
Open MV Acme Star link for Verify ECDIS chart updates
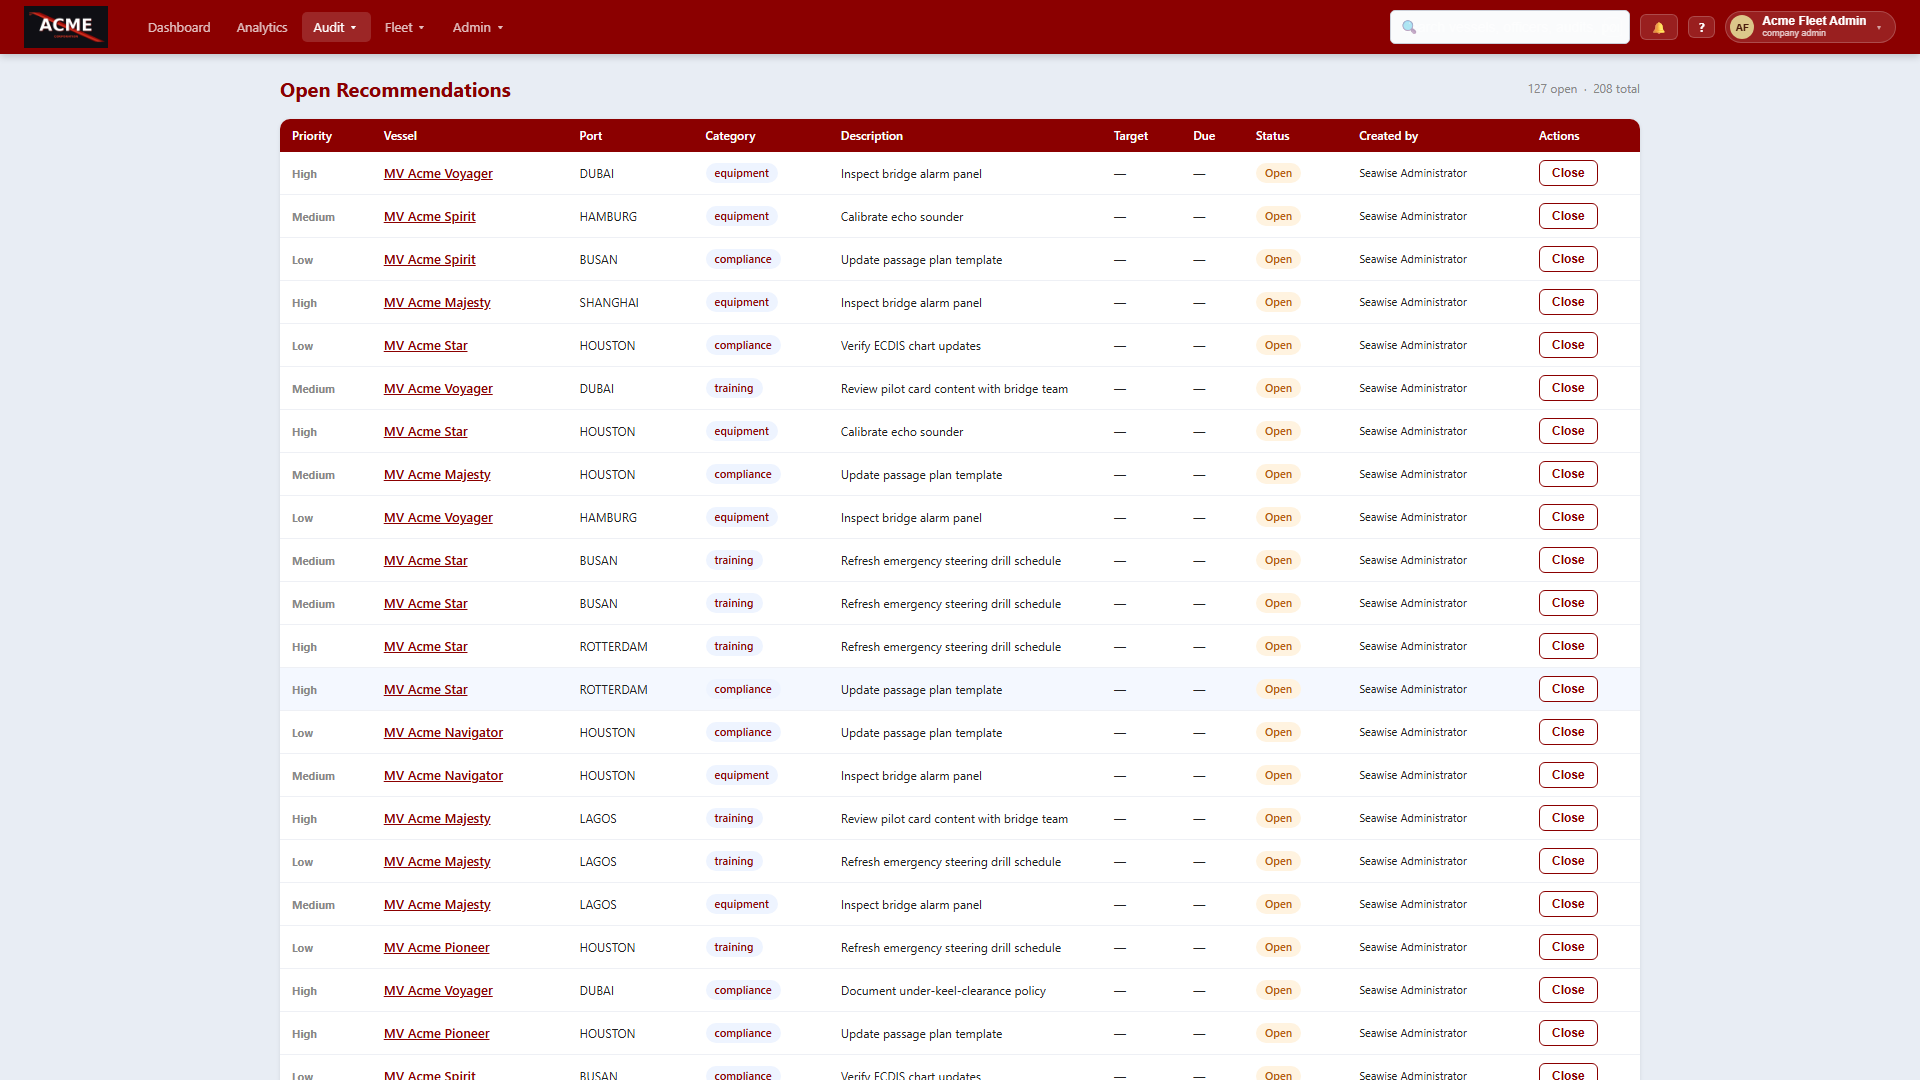(x=425, y=346)
